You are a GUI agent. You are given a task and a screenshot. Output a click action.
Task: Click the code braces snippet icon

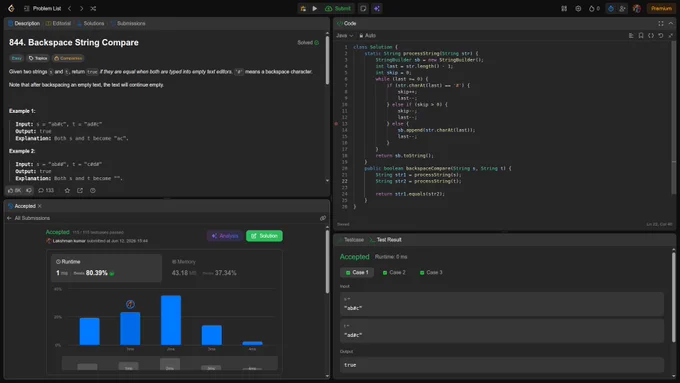[651, 36]
